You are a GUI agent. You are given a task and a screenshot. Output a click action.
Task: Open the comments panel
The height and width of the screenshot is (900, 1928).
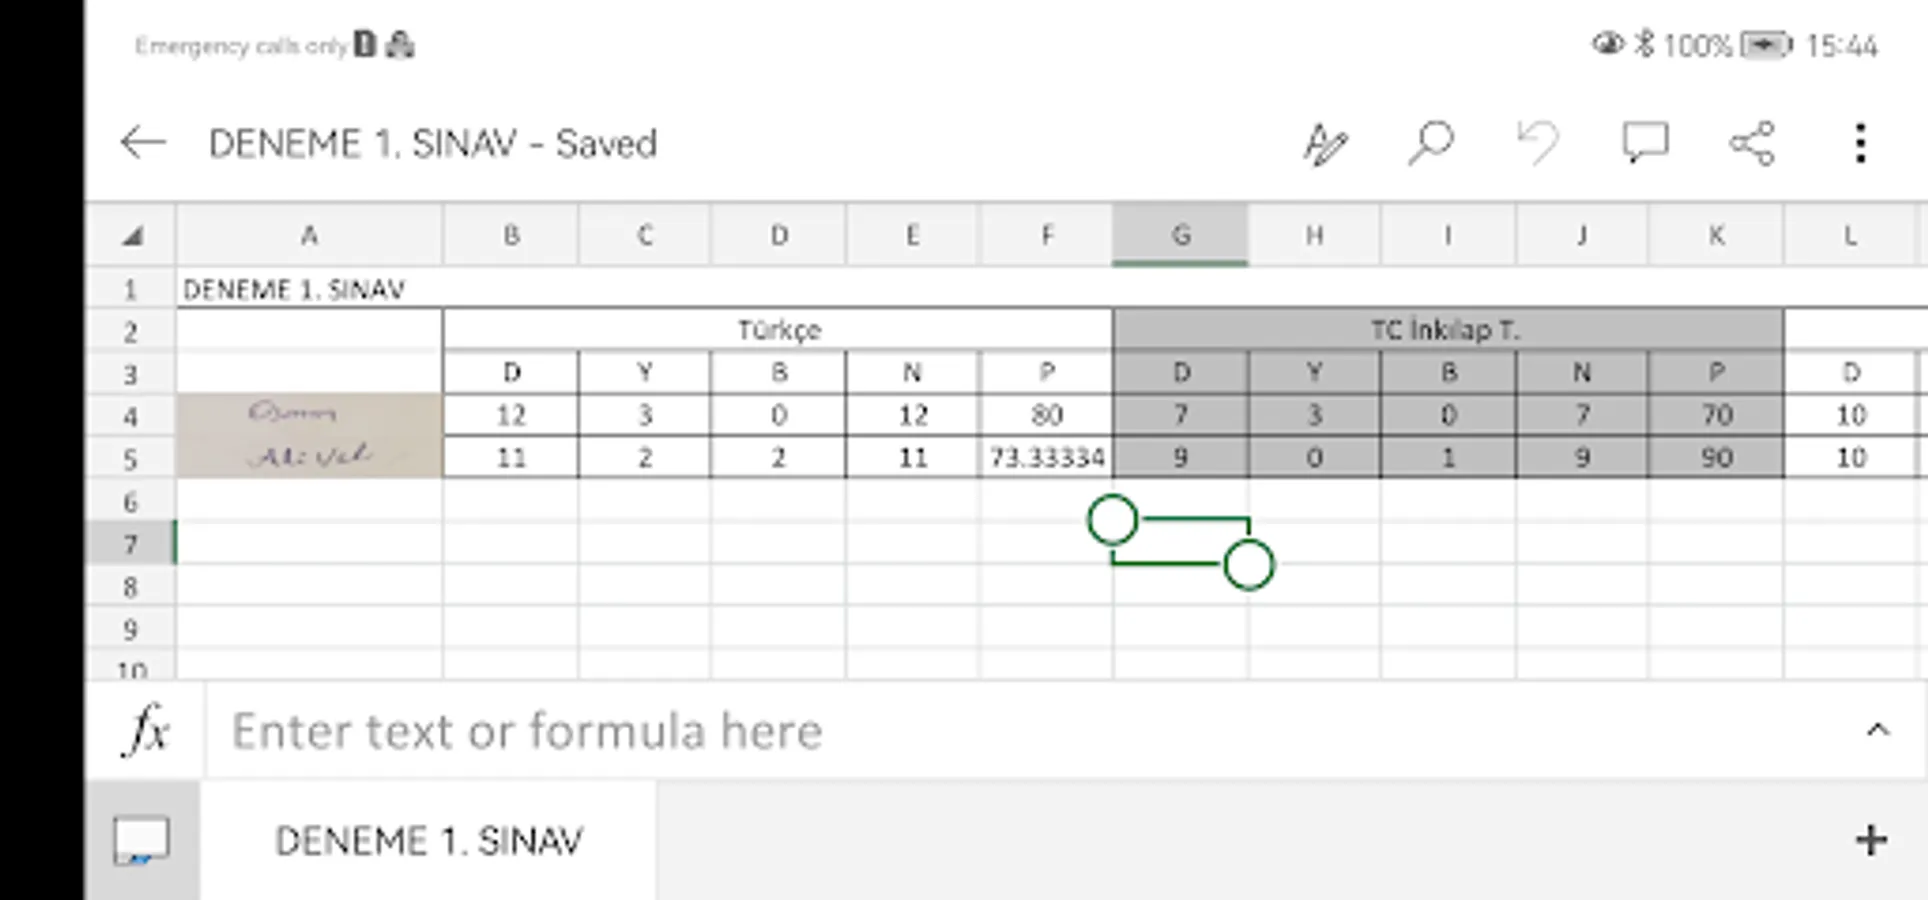[x=1645, y=143]
